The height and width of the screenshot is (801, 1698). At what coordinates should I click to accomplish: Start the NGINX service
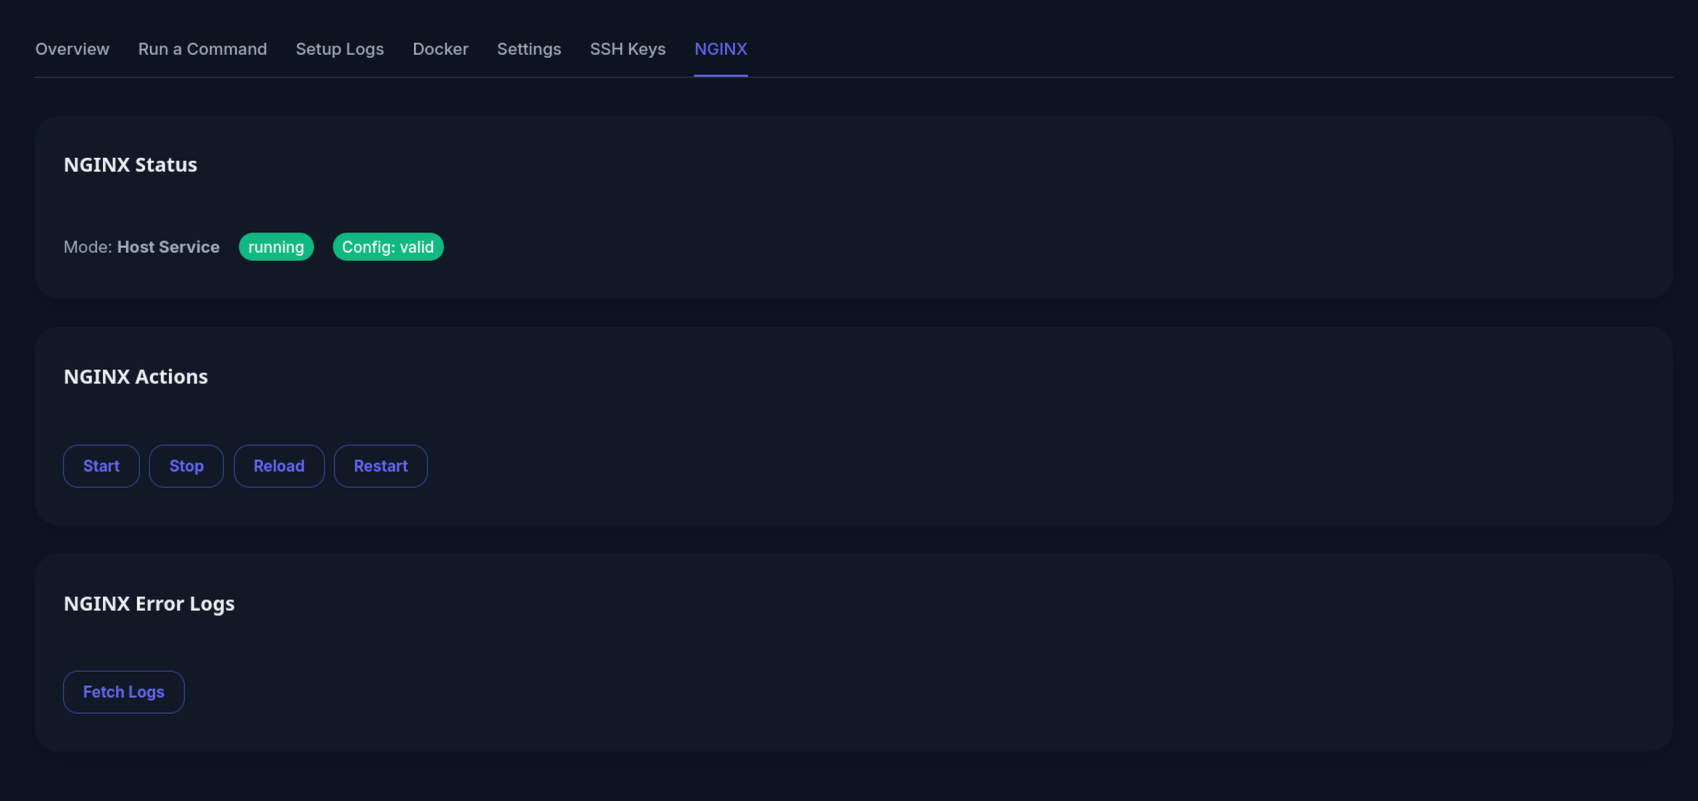[101, 466]
